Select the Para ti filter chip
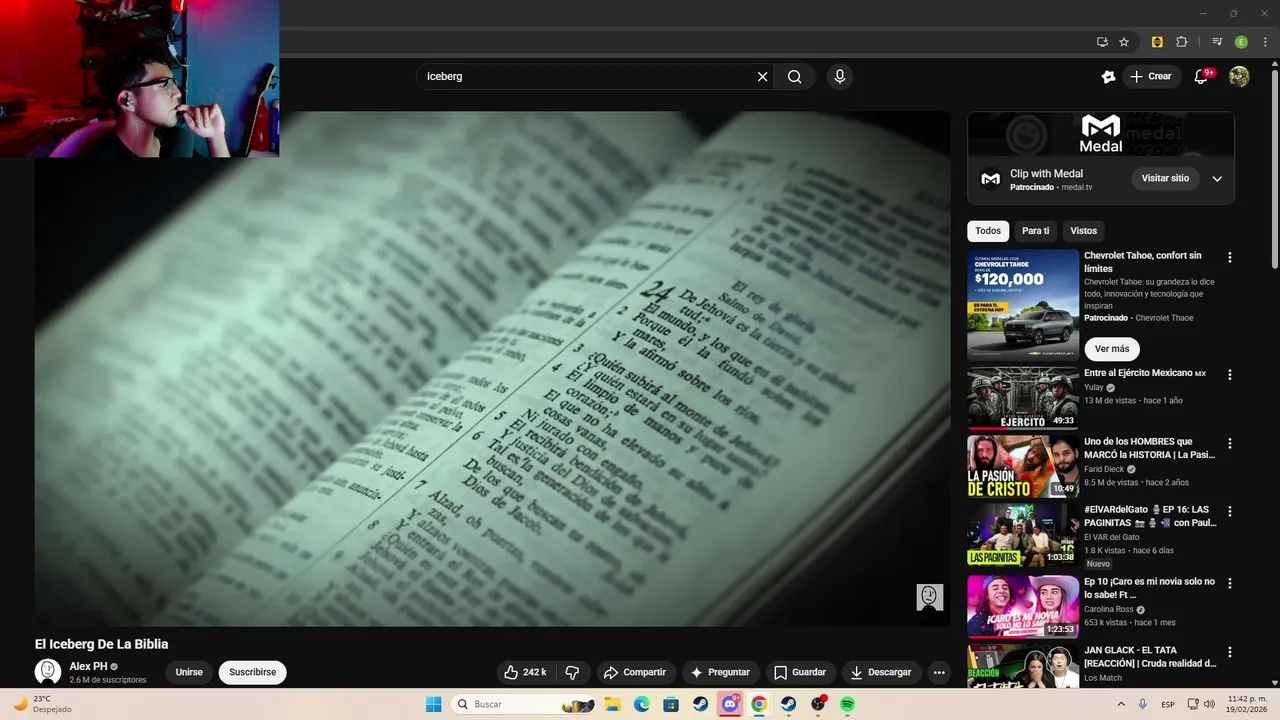This screenshot has height=720, width=1280. click(x=1036, y=231)
